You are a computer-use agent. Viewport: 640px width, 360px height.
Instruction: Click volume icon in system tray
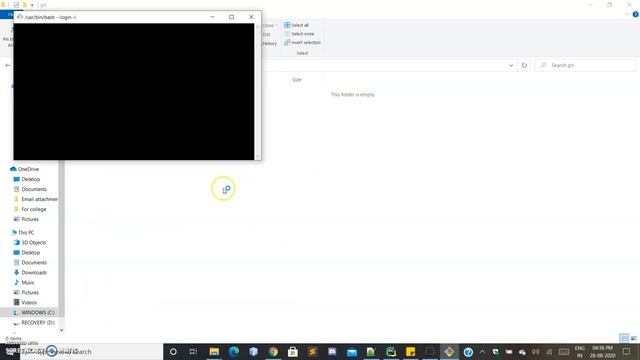point(536,352)
